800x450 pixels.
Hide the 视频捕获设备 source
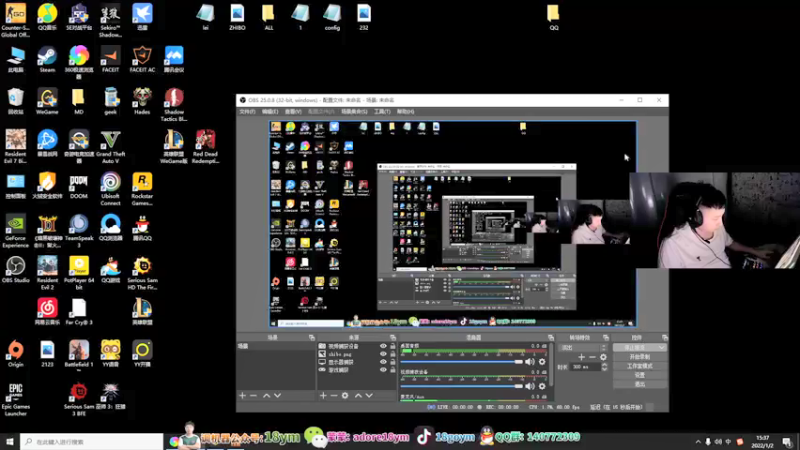click(383, 346)
